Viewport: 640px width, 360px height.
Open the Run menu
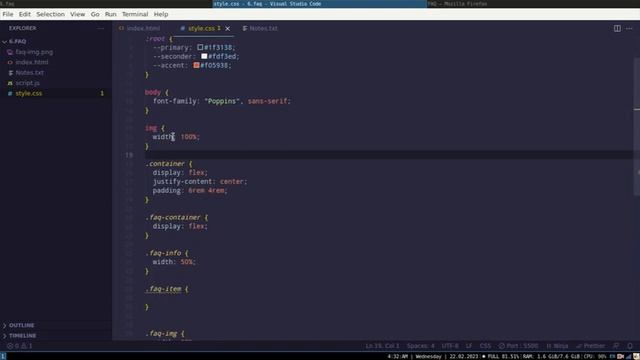click(111, 14)
